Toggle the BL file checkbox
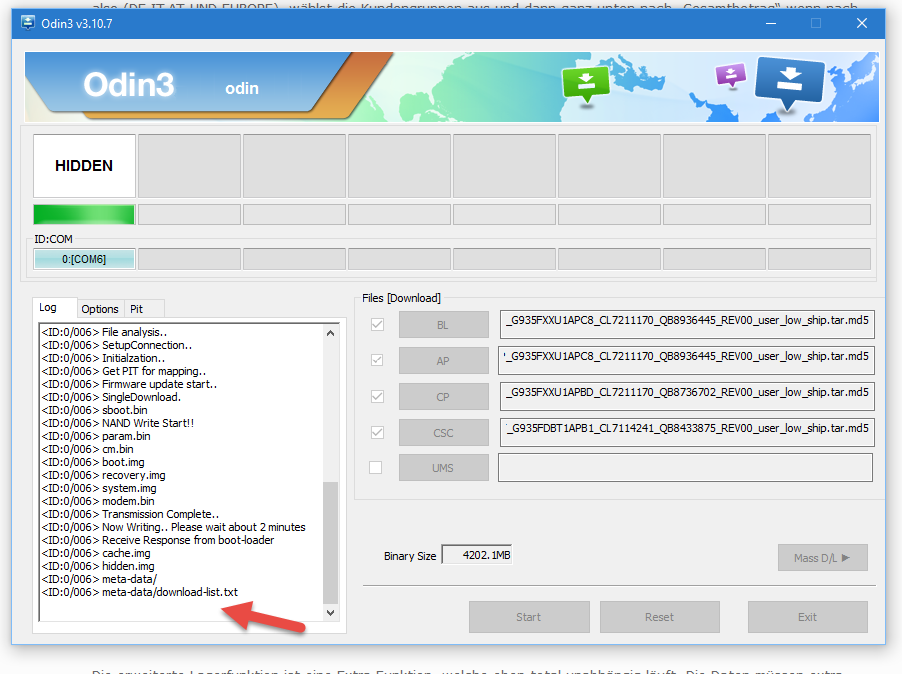The height and width of the screenshot is (674, 902). tap(377, 325)
